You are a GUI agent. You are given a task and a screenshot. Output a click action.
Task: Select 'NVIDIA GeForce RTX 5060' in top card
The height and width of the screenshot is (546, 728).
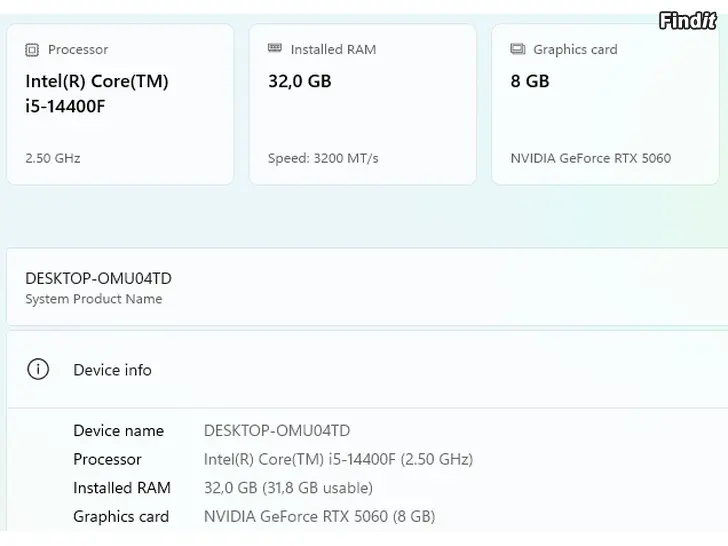pyautogui.click(x=591, y=158)
